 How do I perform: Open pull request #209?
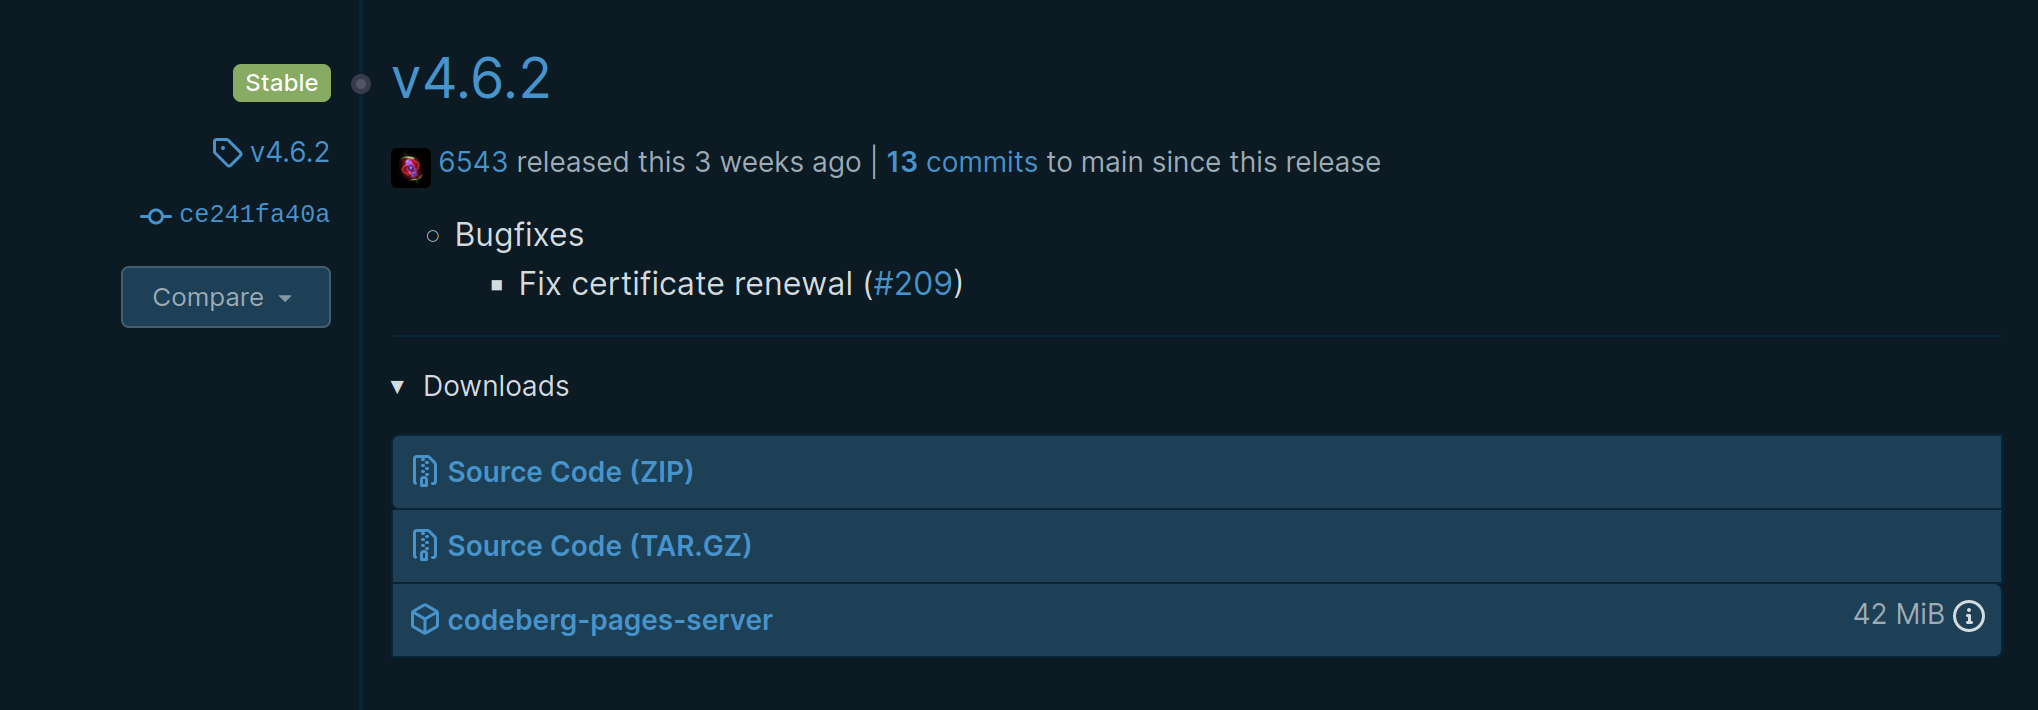913,284
